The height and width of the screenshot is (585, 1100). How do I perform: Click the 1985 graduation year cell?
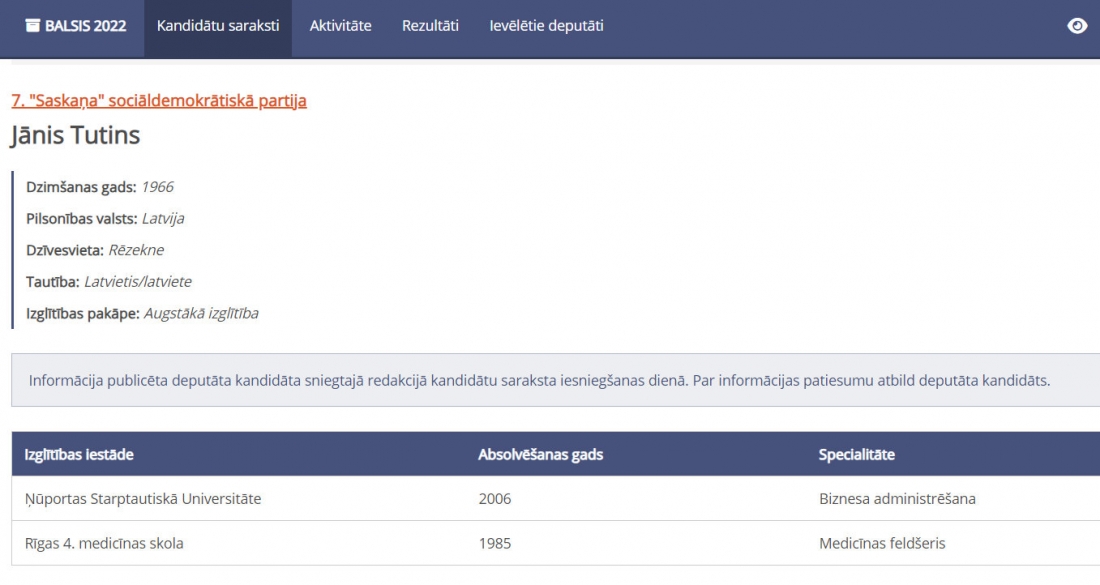(x=494, y=543)
